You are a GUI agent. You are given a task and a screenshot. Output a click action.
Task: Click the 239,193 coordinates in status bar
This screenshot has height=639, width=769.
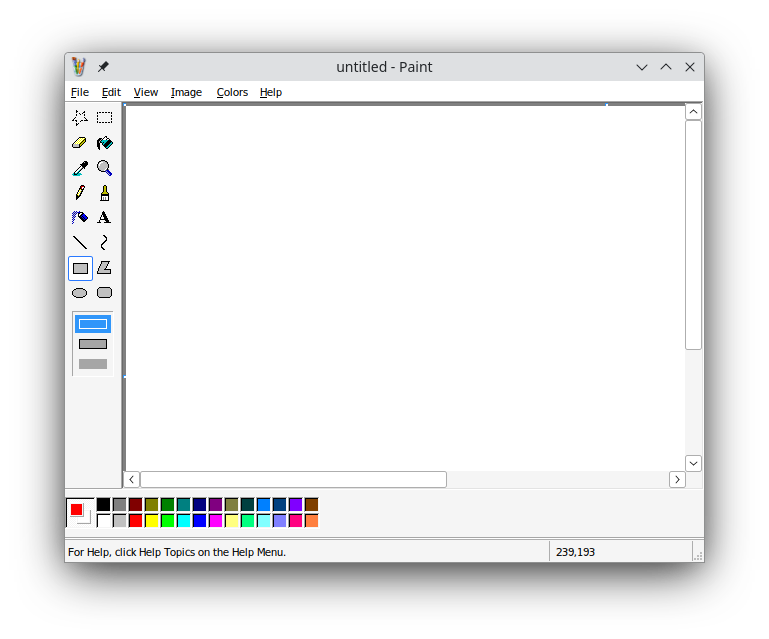click(x=575, y=552)
